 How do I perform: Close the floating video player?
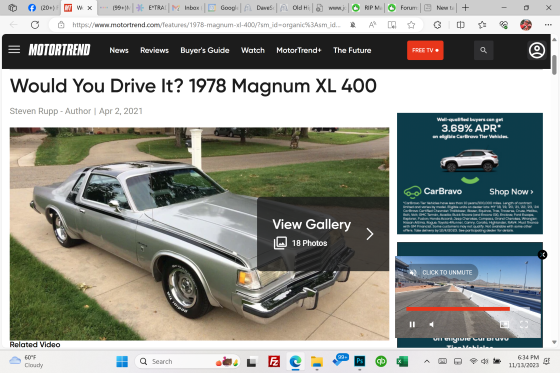(542, 254)
